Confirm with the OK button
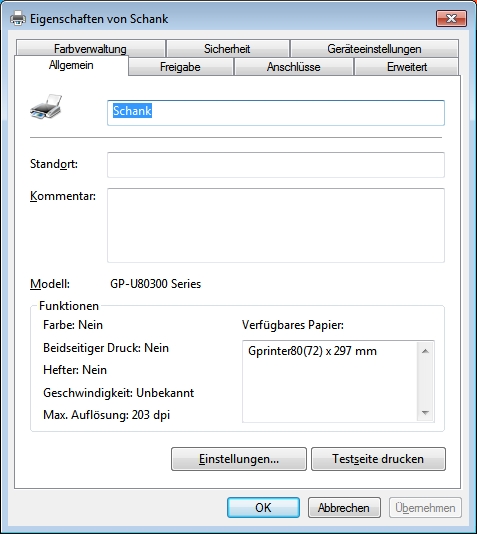 click(x=263, y=507)
